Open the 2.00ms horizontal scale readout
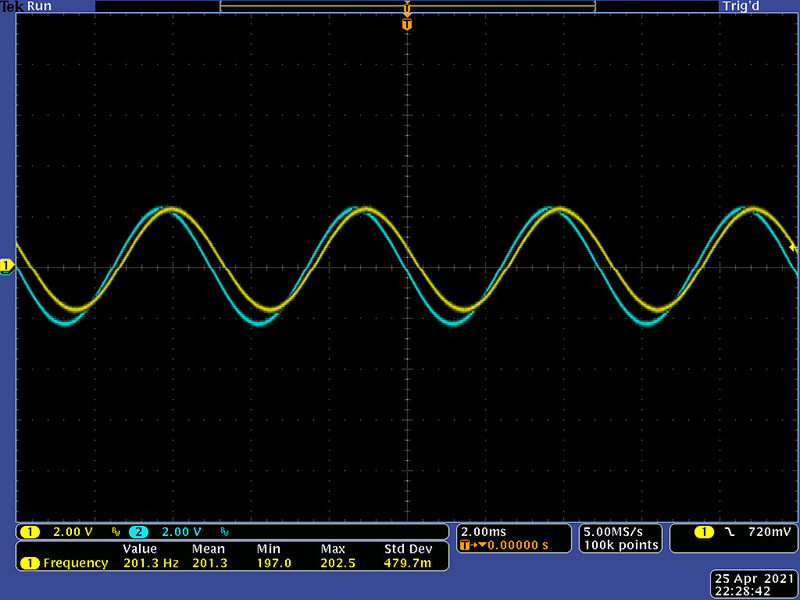 coord(480,530)
